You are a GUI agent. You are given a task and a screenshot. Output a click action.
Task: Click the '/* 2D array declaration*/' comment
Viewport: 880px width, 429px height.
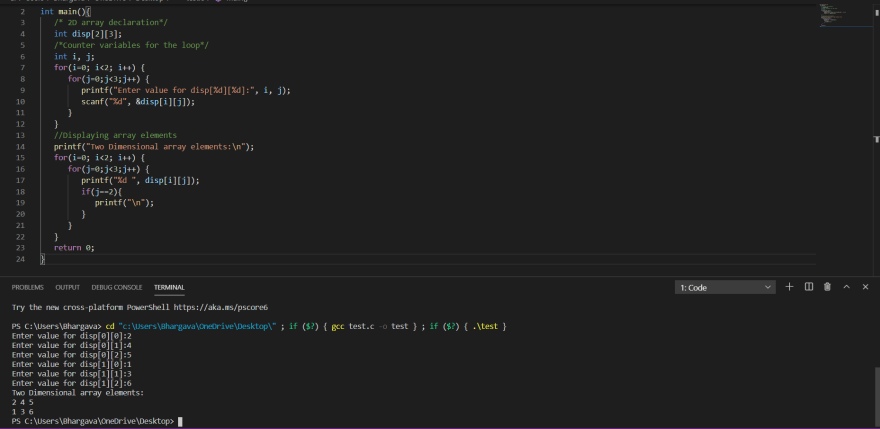click(x=111, y=22)
